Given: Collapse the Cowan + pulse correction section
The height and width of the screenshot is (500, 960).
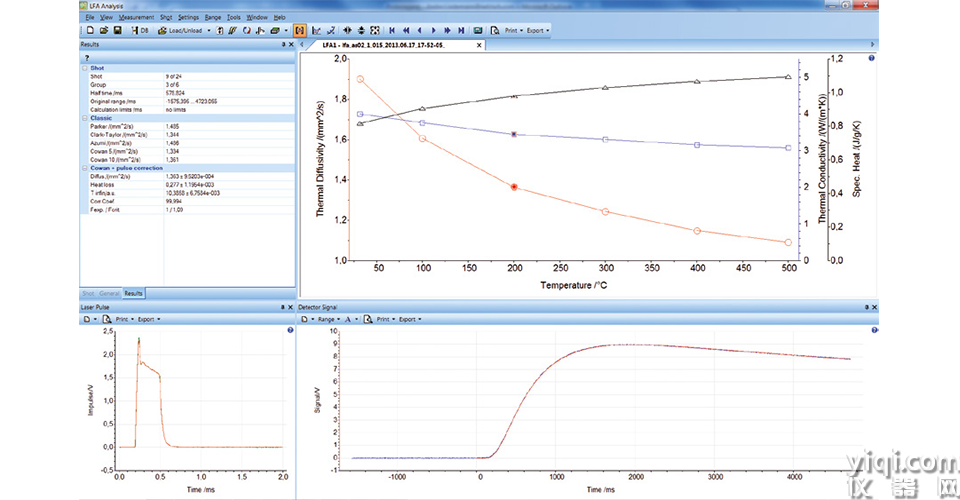Looking at the screenshot, I should (x=85, y=168).
